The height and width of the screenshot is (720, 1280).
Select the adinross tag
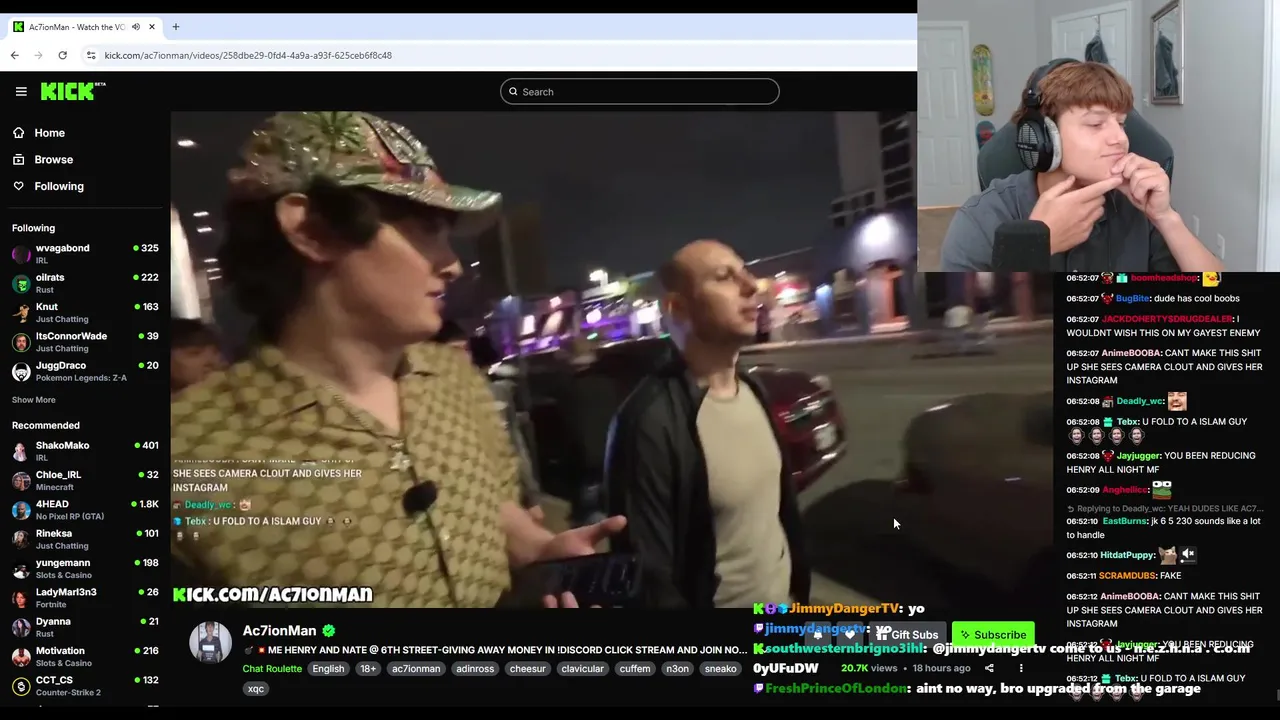click(475, 669)
